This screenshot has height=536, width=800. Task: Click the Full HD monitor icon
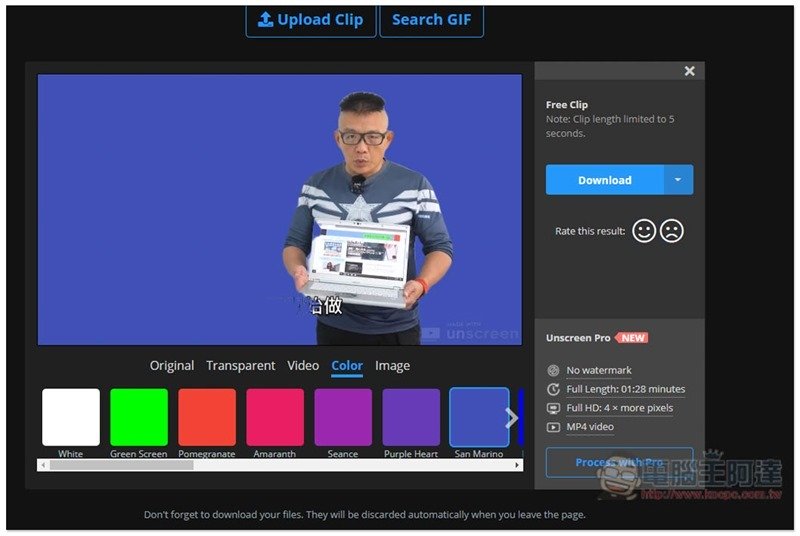point(554,408)
